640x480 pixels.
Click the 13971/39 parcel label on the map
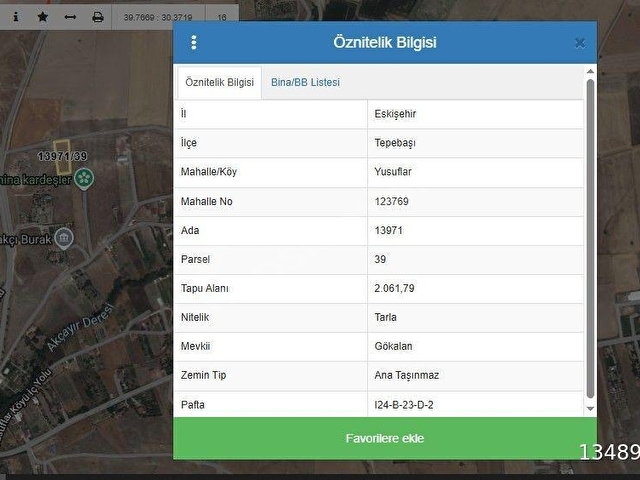[x=62, y=156]
